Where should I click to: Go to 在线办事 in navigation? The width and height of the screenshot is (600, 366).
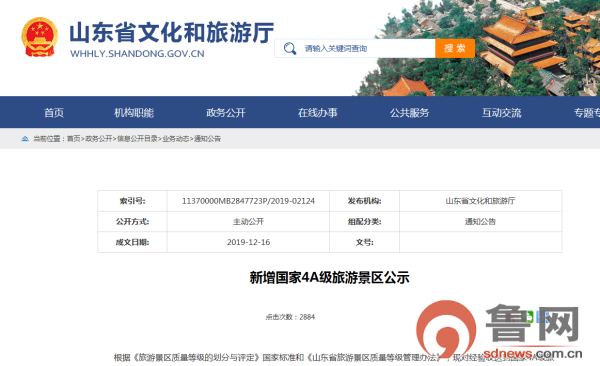tap(318, 113)
